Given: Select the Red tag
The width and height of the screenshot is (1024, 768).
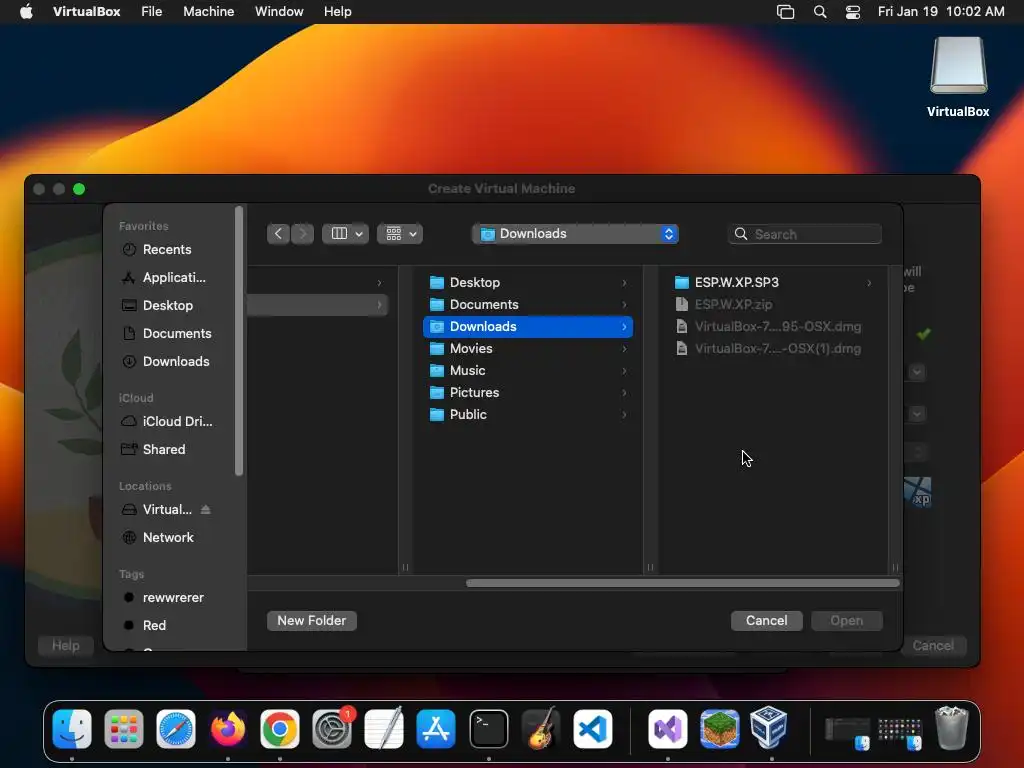Looking at the screenshot, I should click(154, 626).
